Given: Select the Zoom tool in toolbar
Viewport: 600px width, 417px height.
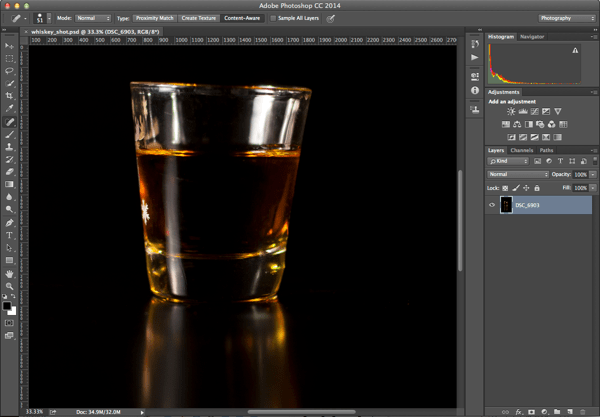Looking at the screenshot, I should (x=10, y=286).
